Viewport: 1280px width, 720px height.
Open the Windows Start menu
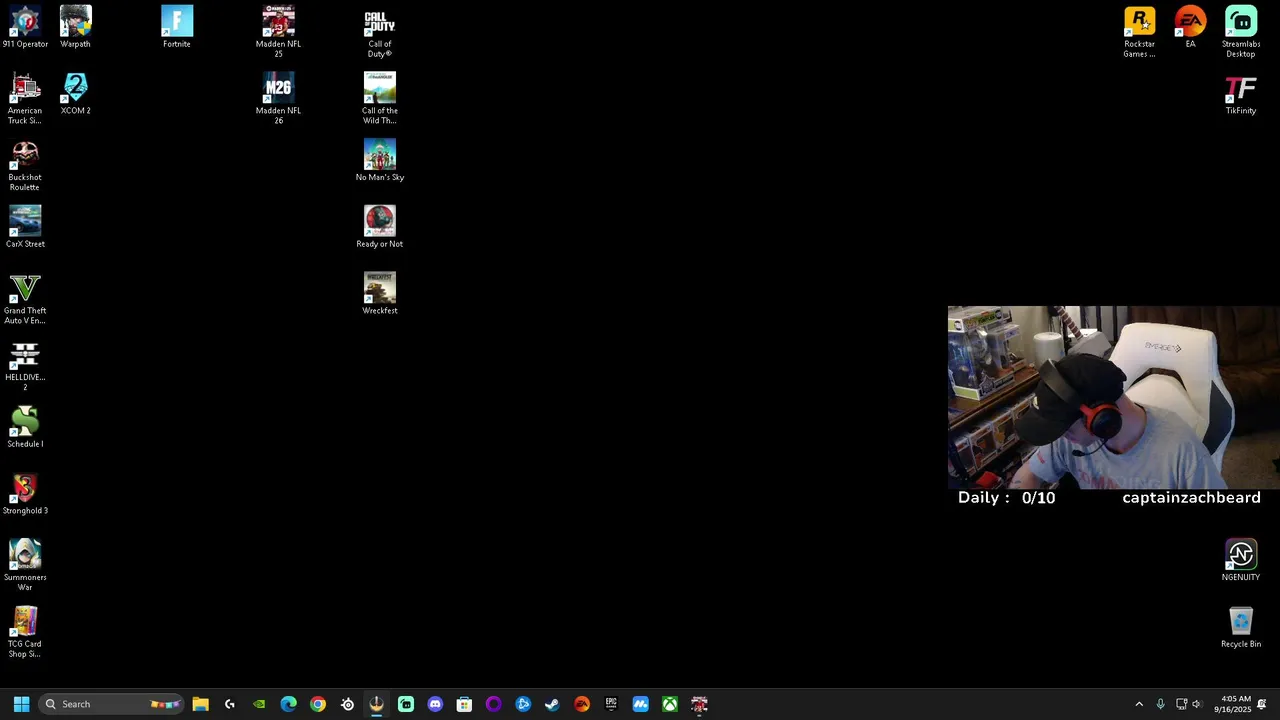21,704
